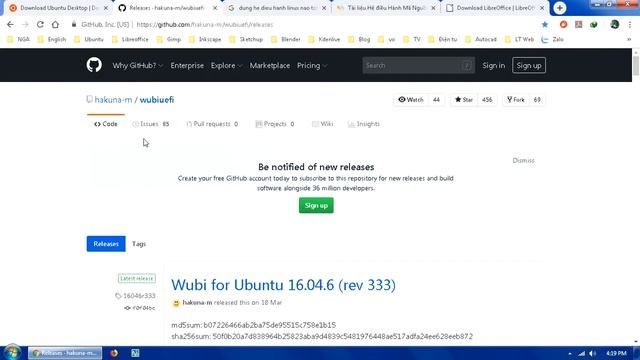Click the commit hash under the tag
The height and width of the screenshot is (360, 640).
(140, 308)
